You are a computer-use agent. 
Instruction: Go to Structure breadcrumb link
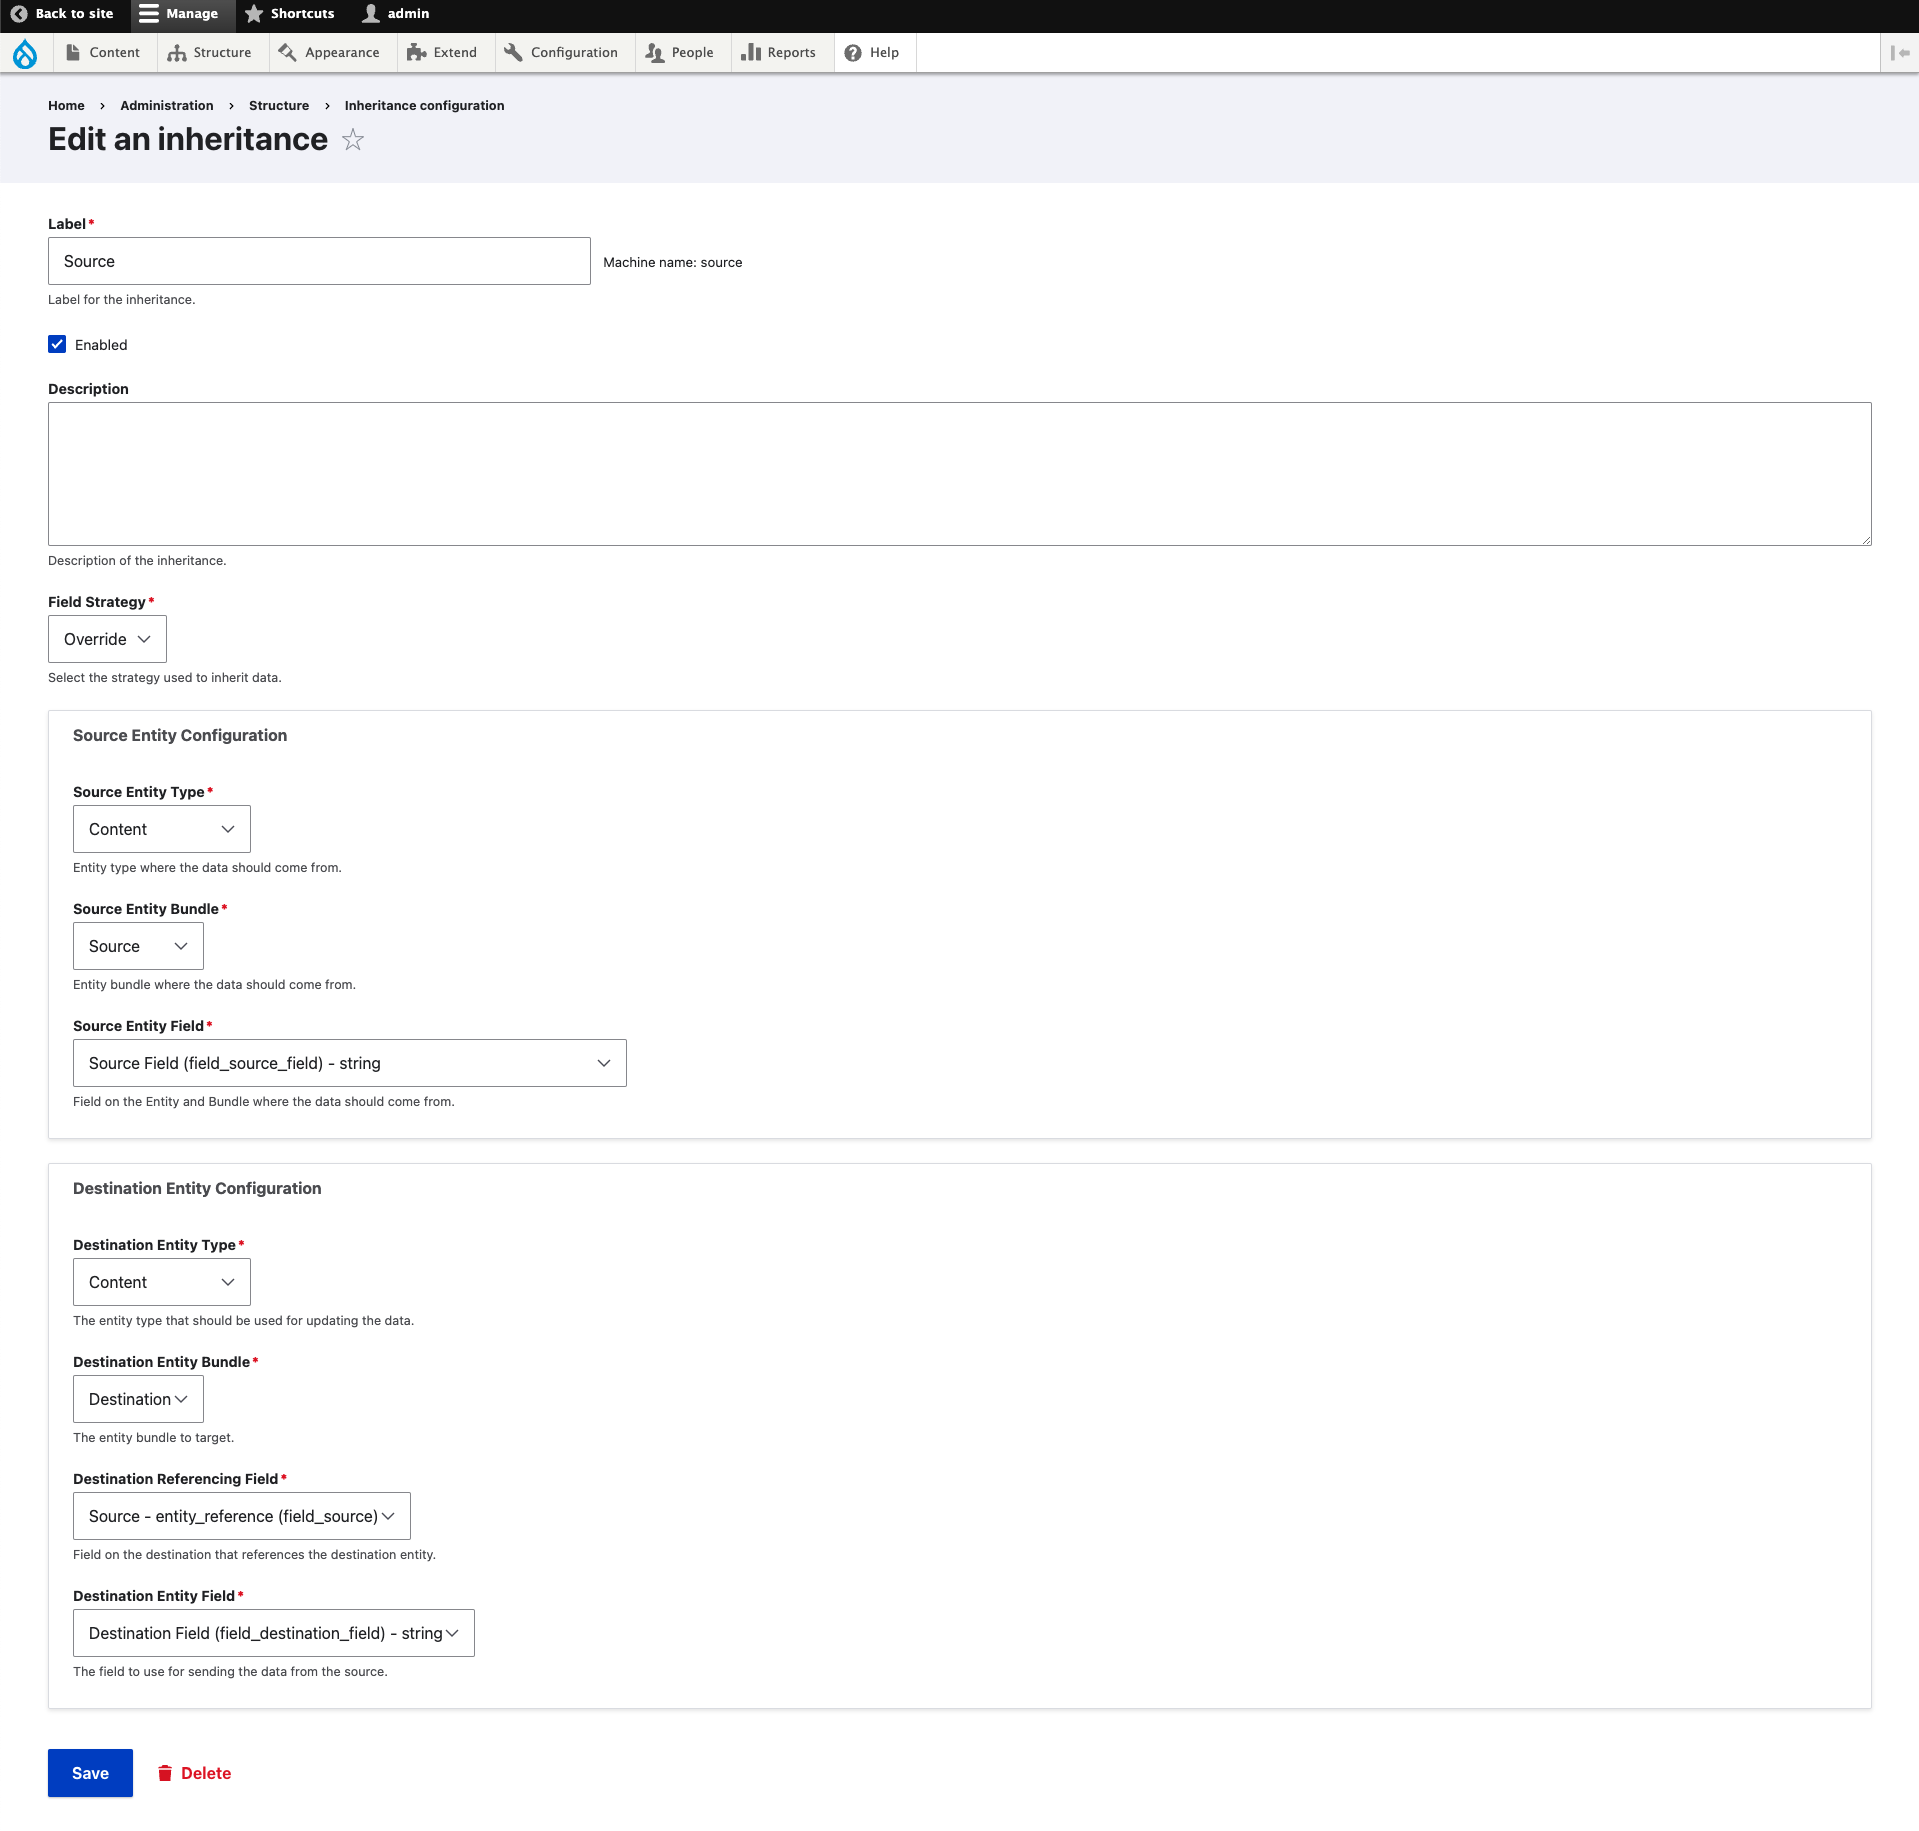(279, 106)
